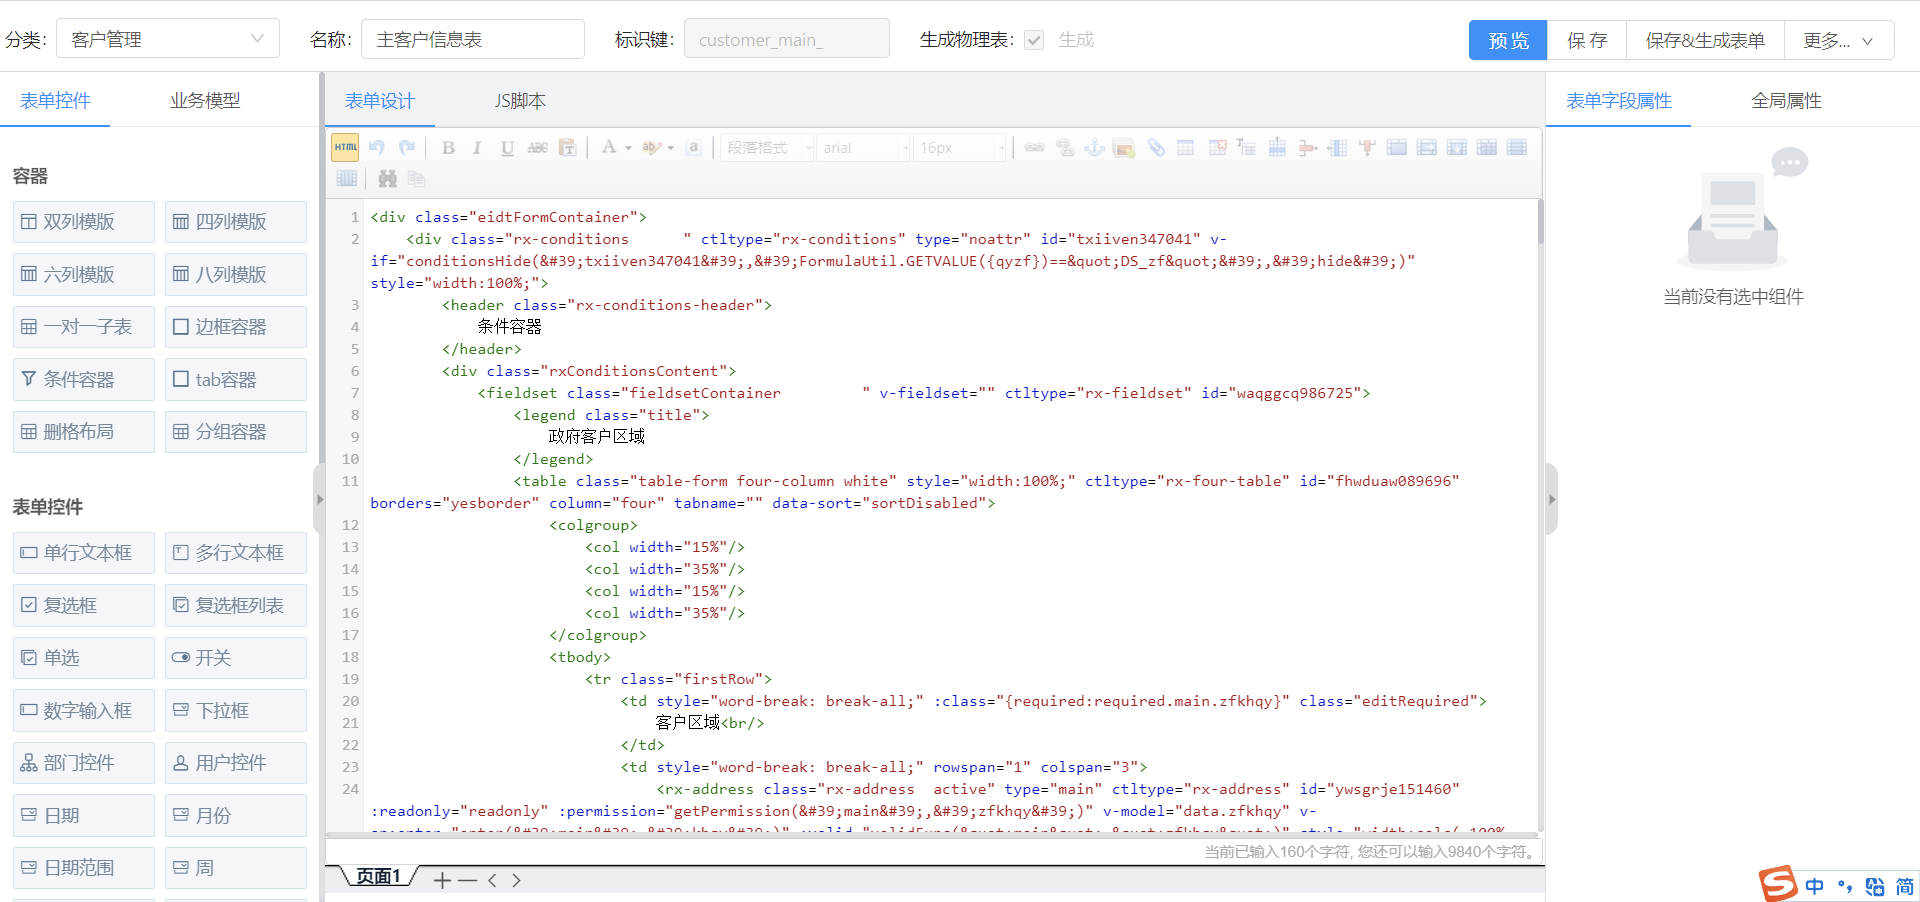Switch to the 业务模型 tab
Screen dimensions: 1920x902
click(x=205, y=100)
